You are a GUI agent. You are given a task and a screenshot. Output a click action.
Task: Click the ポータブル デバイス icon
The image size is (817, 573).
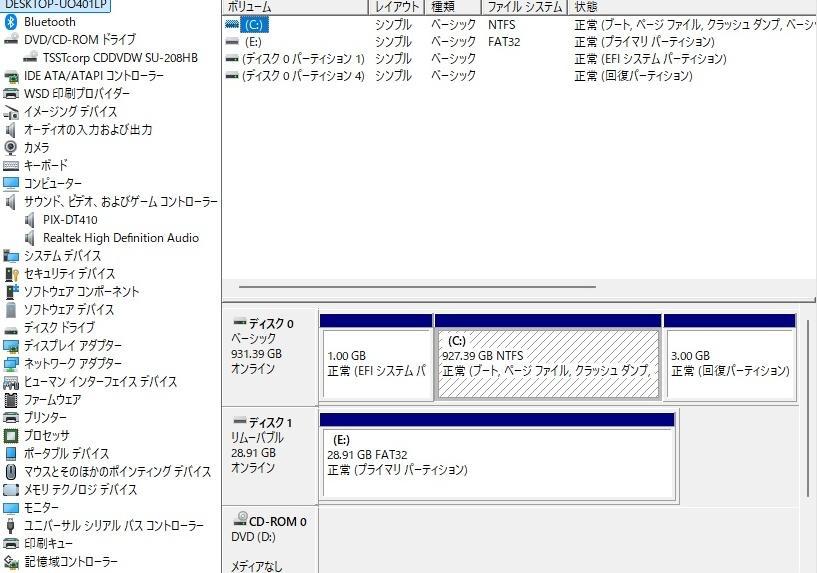click(x=10, y=454)
